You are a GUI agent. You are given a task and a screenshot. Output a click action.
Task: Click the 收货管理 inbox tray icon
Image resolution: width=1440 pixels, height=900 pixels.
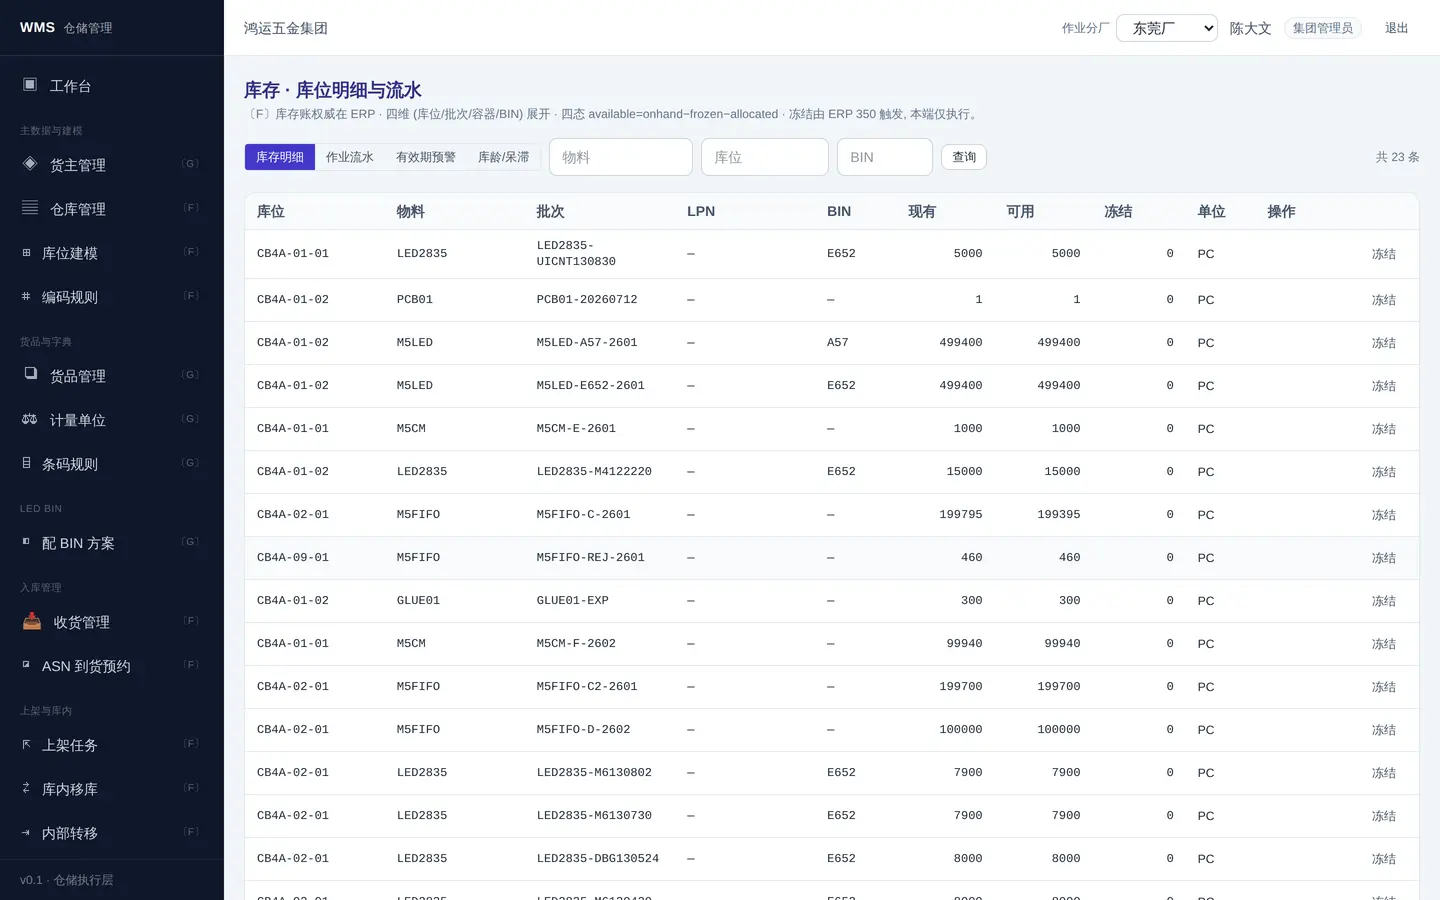click(32, 621)
